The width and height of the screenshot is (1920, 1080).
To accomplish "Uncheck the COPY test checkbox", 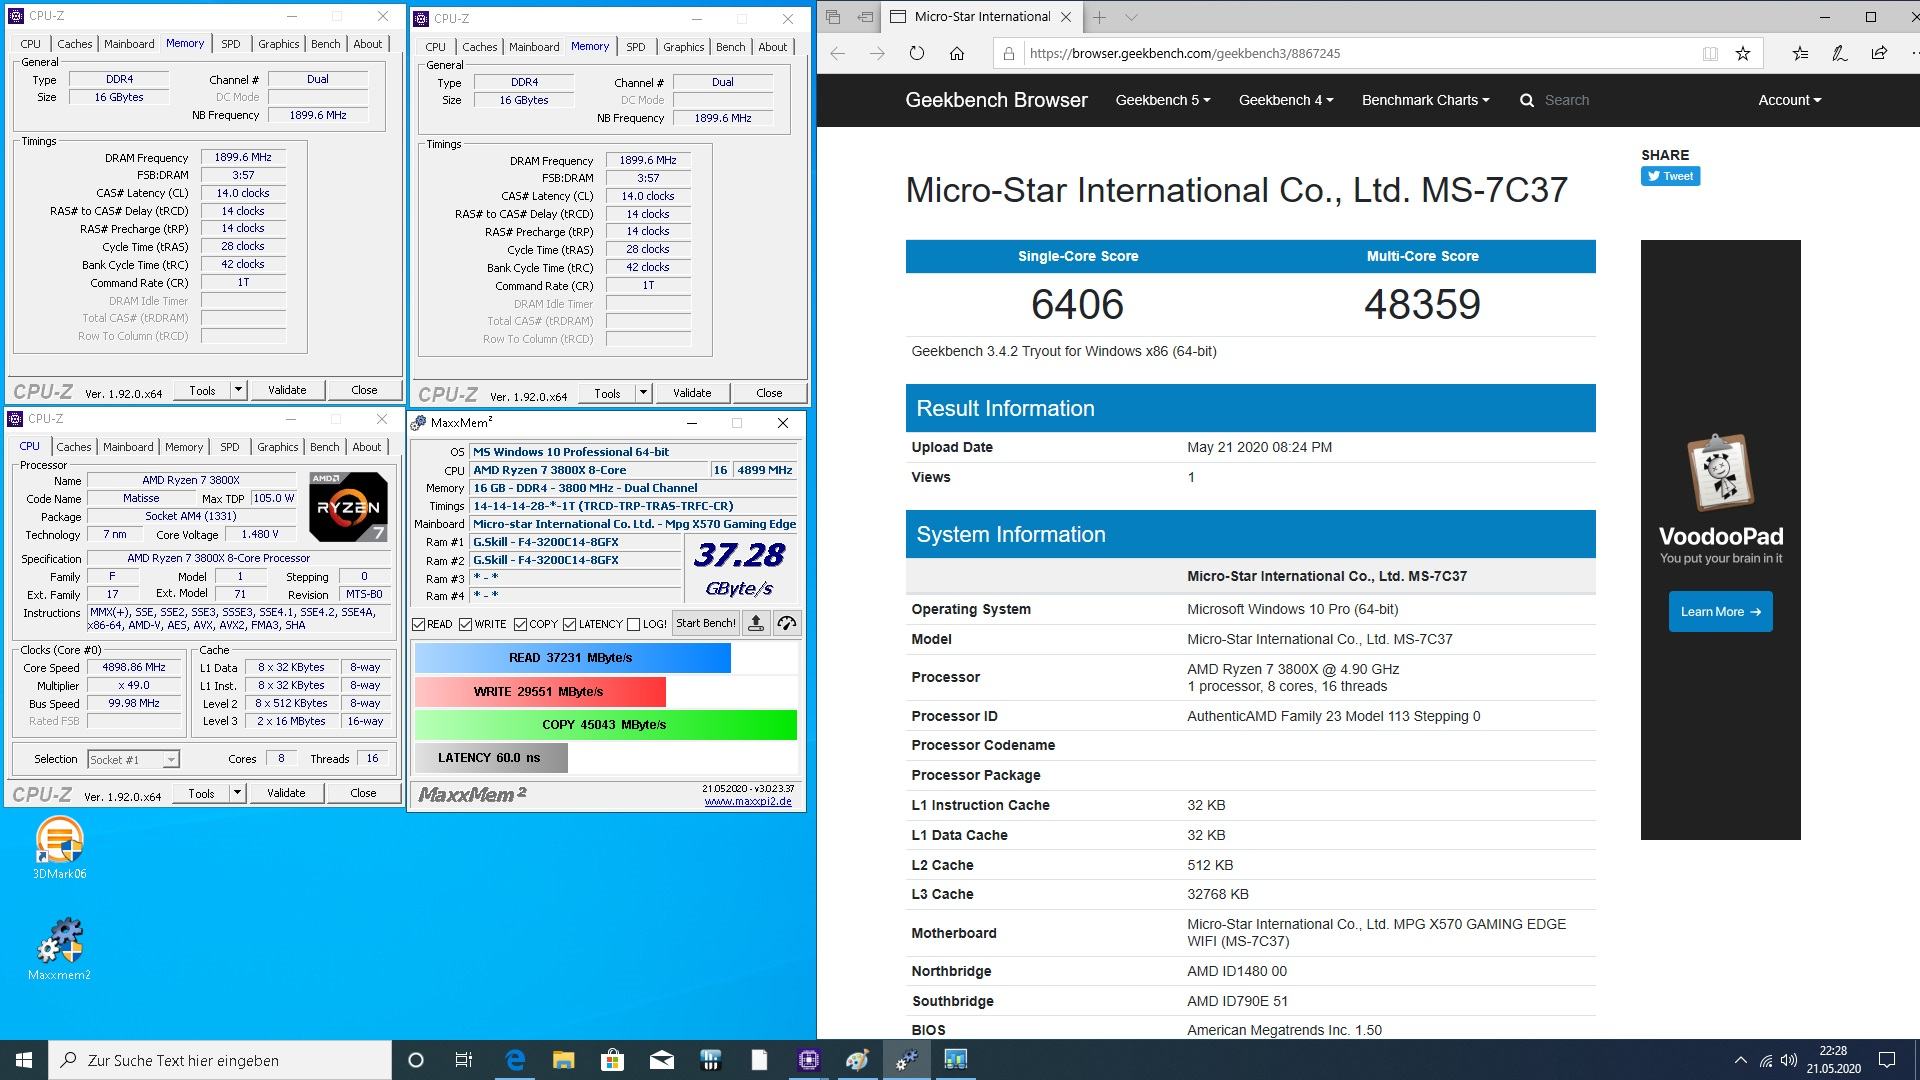I will (520, 624).
